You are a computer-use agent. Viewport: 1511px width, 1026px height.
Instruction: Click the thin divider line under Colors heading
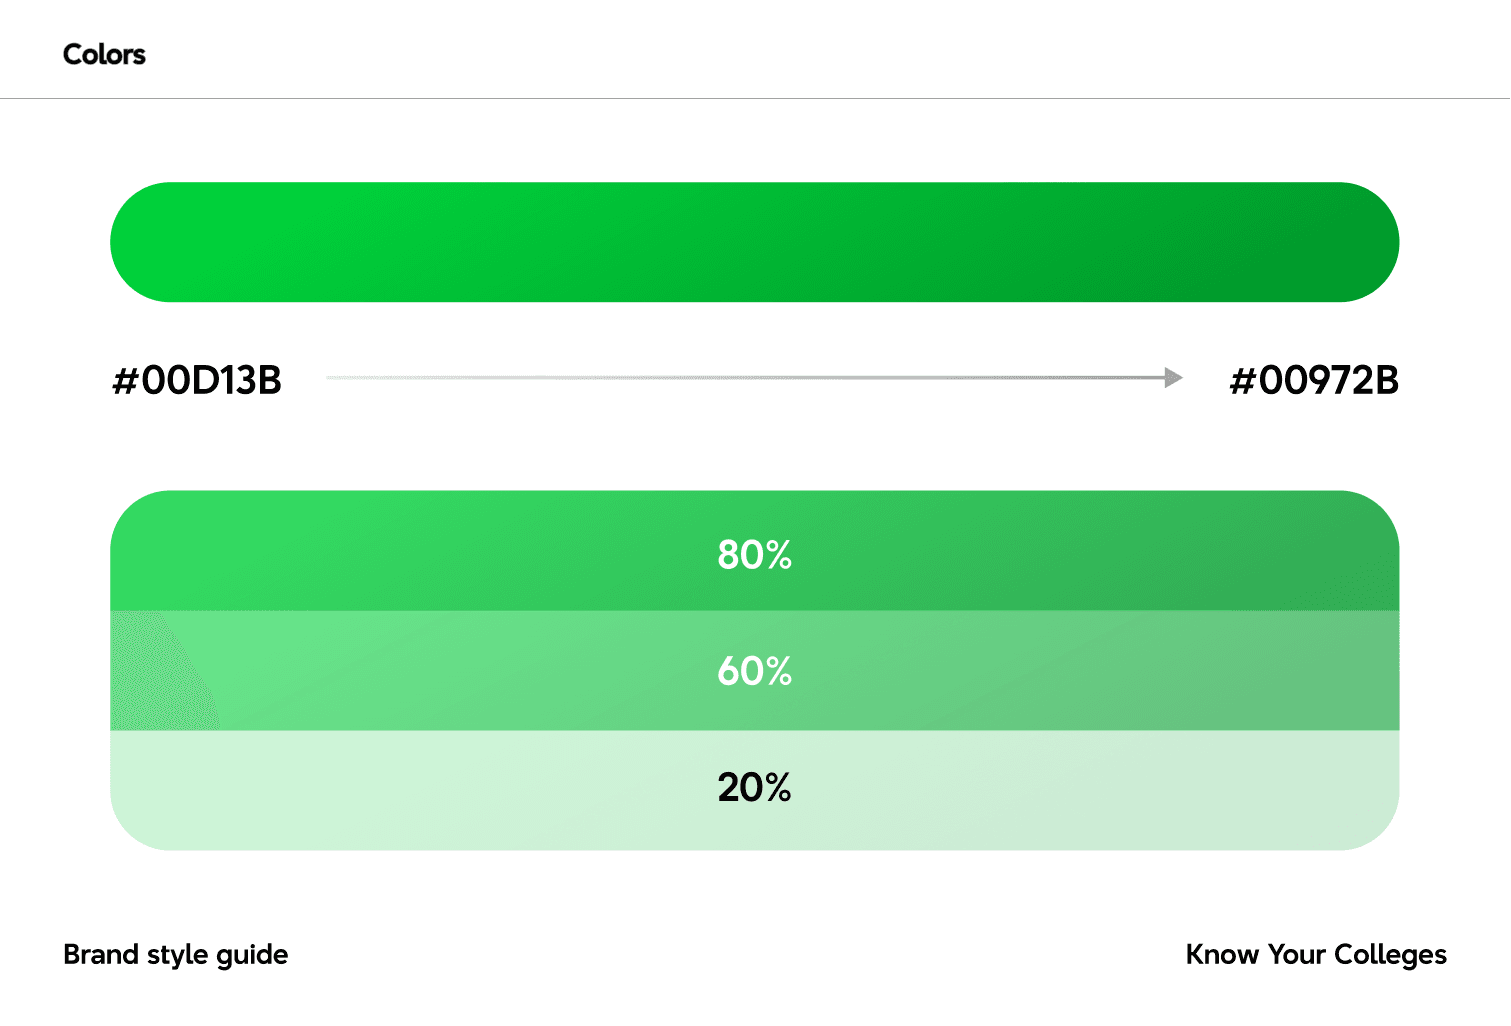pyautogui.click(x=755, y=98)
